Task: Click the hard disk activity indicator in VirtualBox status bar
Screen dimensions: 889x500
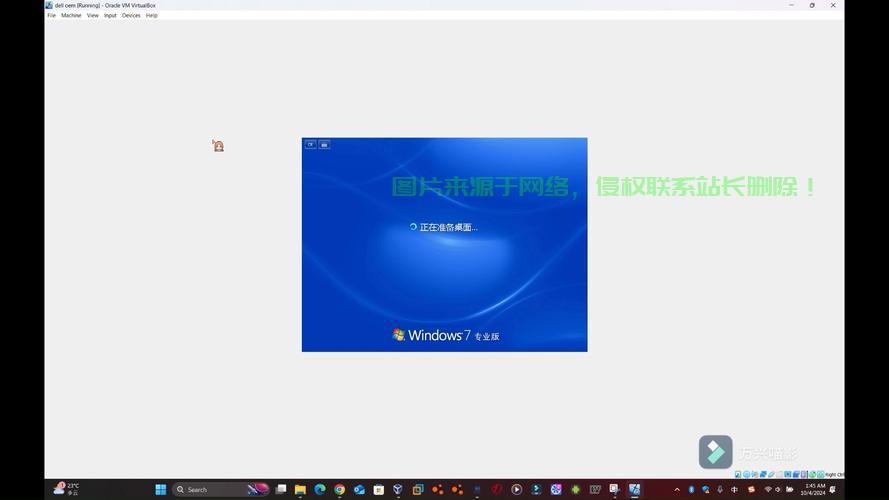Action: point(738,474)
